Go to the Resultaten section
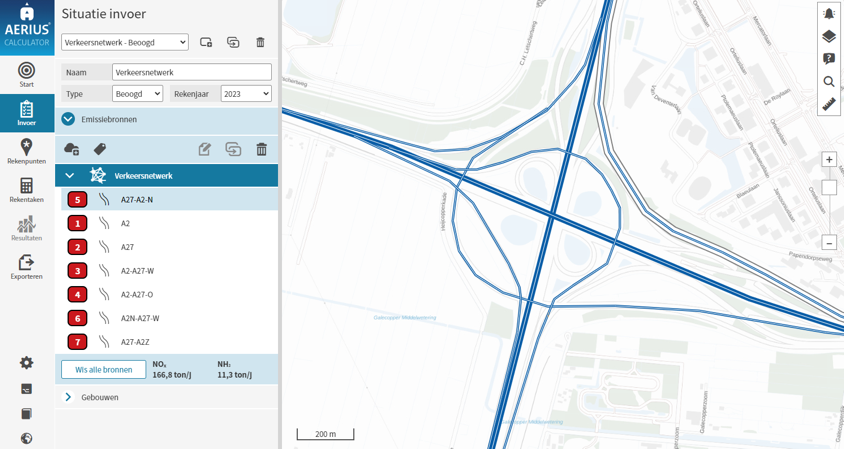Image resolution: width=844 pixels, height=449 pixels. click(x=26, y=228)
